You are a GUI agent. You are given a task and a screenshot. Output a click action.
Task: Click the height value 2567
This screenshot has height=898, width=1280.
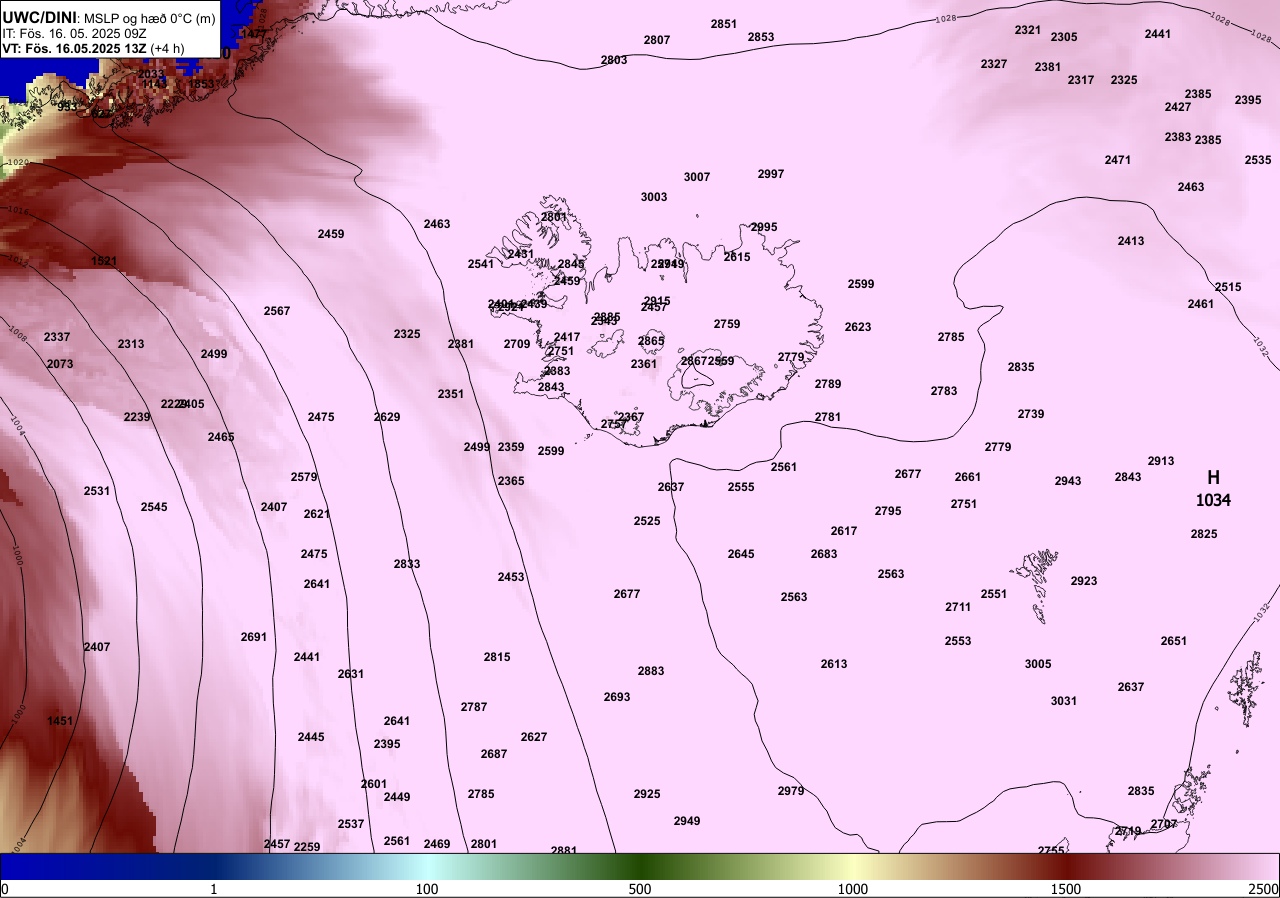pyautogui.click(x=277, y=311)
